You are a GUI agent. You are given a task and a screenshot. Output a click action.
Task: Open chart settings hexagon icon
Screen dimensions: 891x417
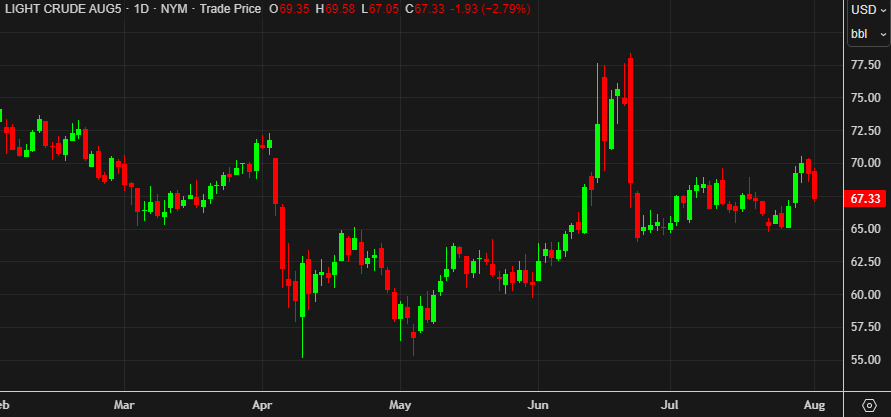tap(869, 405)
